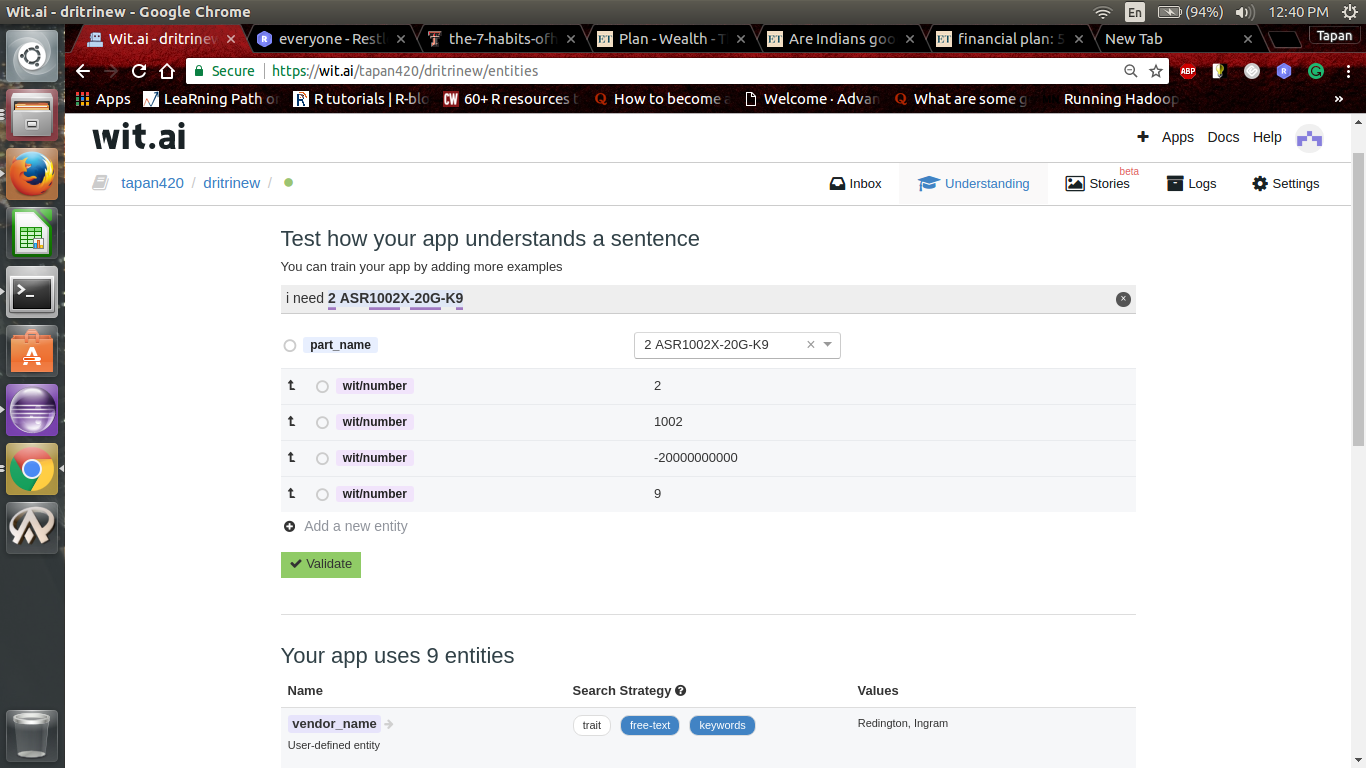Open the part_name value dropdown arrow
The width and height of the screenshot is (1366, 768).
(828, 345)
